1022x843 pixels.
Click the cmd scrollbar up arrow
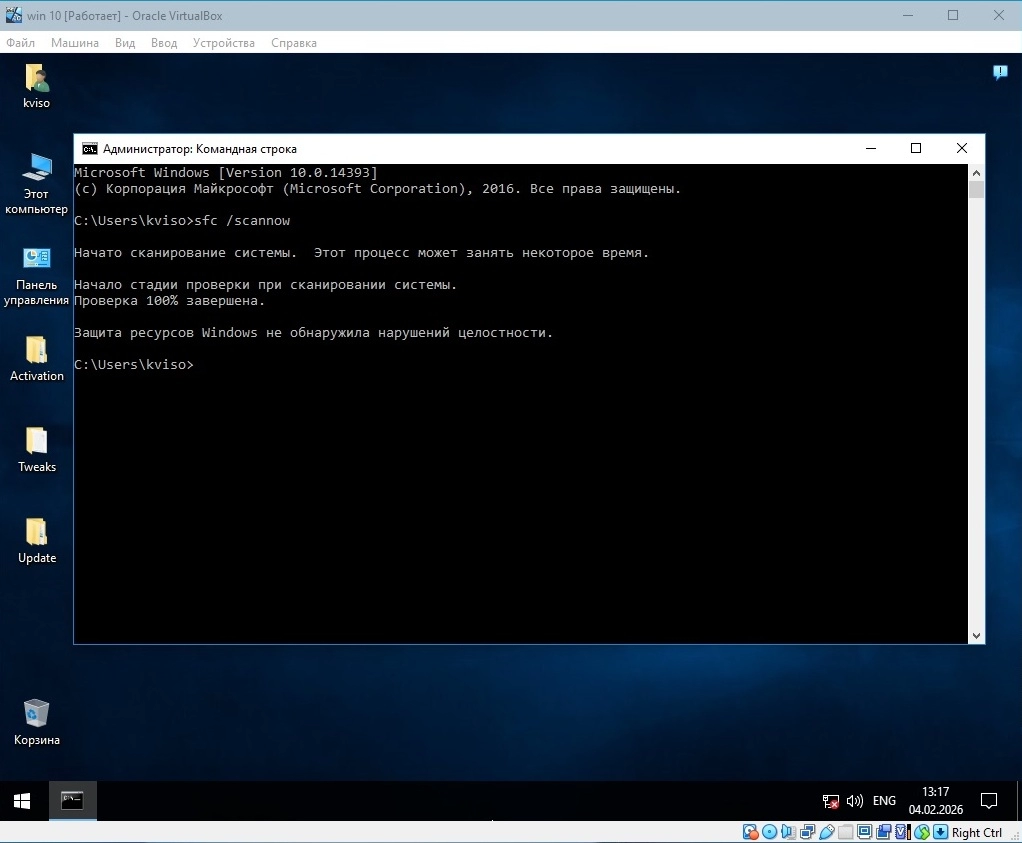tap(976, 173)
